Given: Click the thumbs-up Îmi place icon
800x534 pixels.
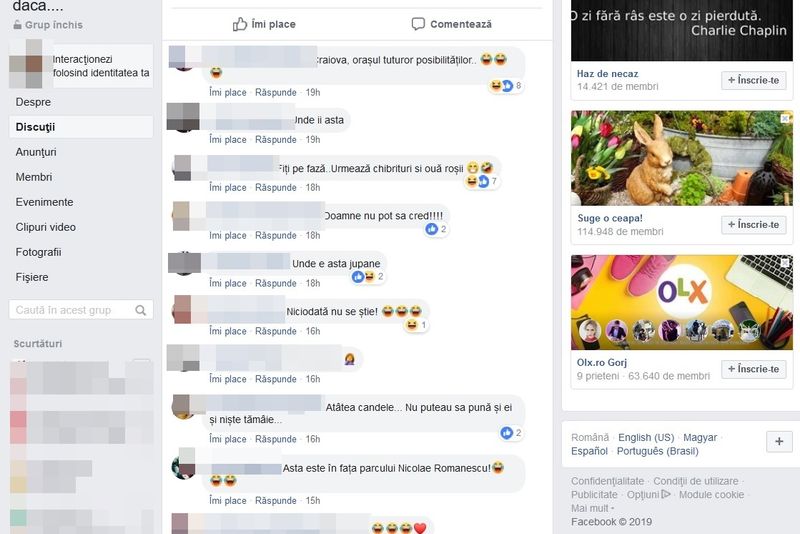Looking at the screenshot, I should pyautogui.click(x=240, y=23).
